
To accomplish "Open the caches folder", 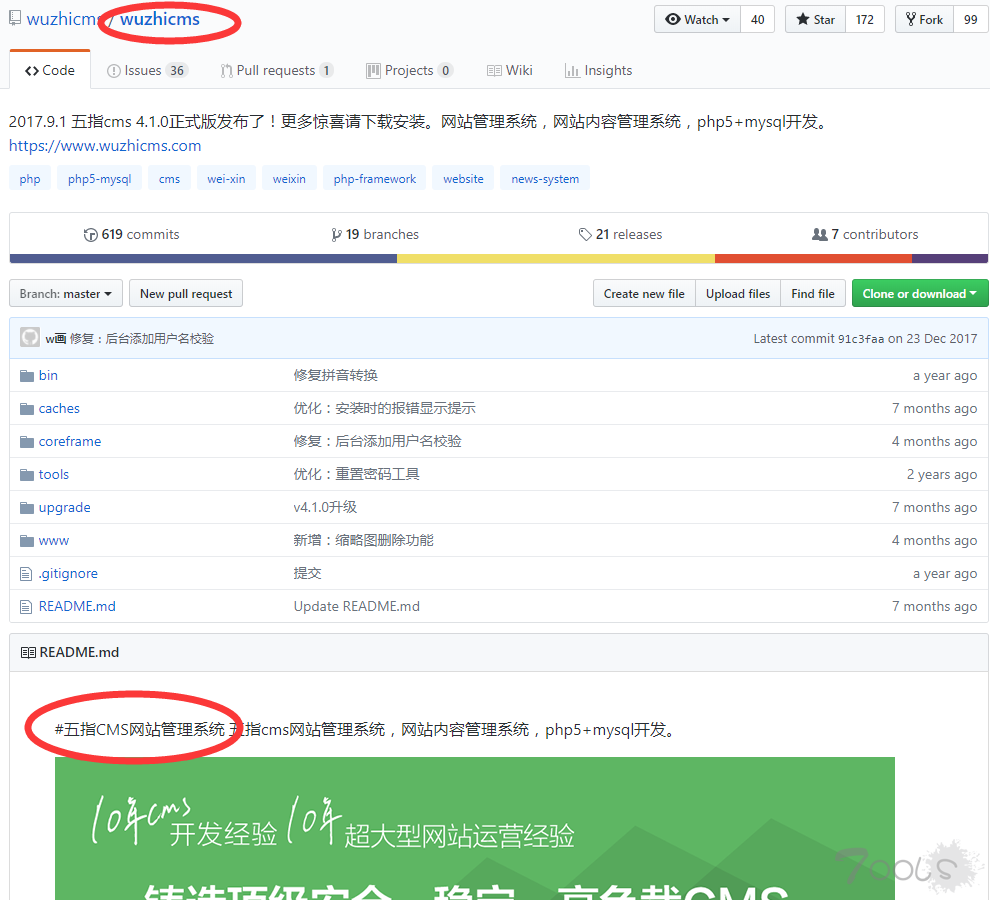I will (x=59, y=408).
